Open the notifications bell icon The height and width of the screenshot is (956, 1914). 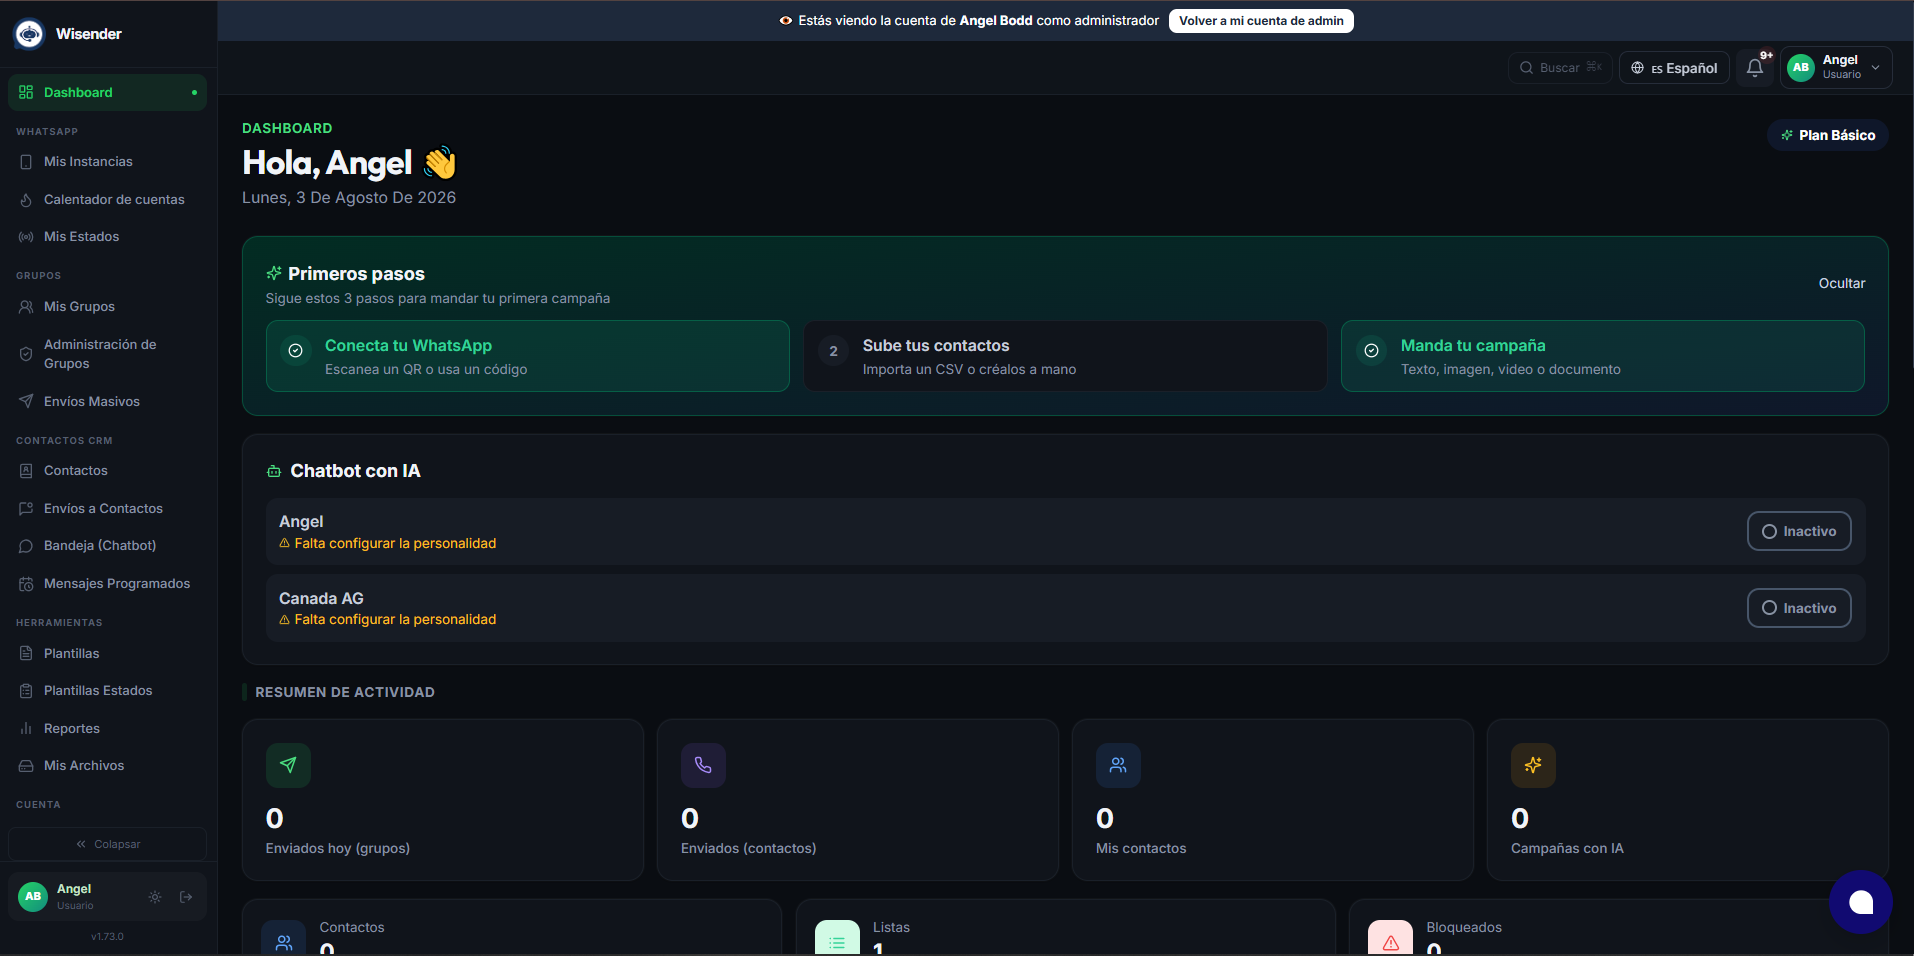[1754, 68]
